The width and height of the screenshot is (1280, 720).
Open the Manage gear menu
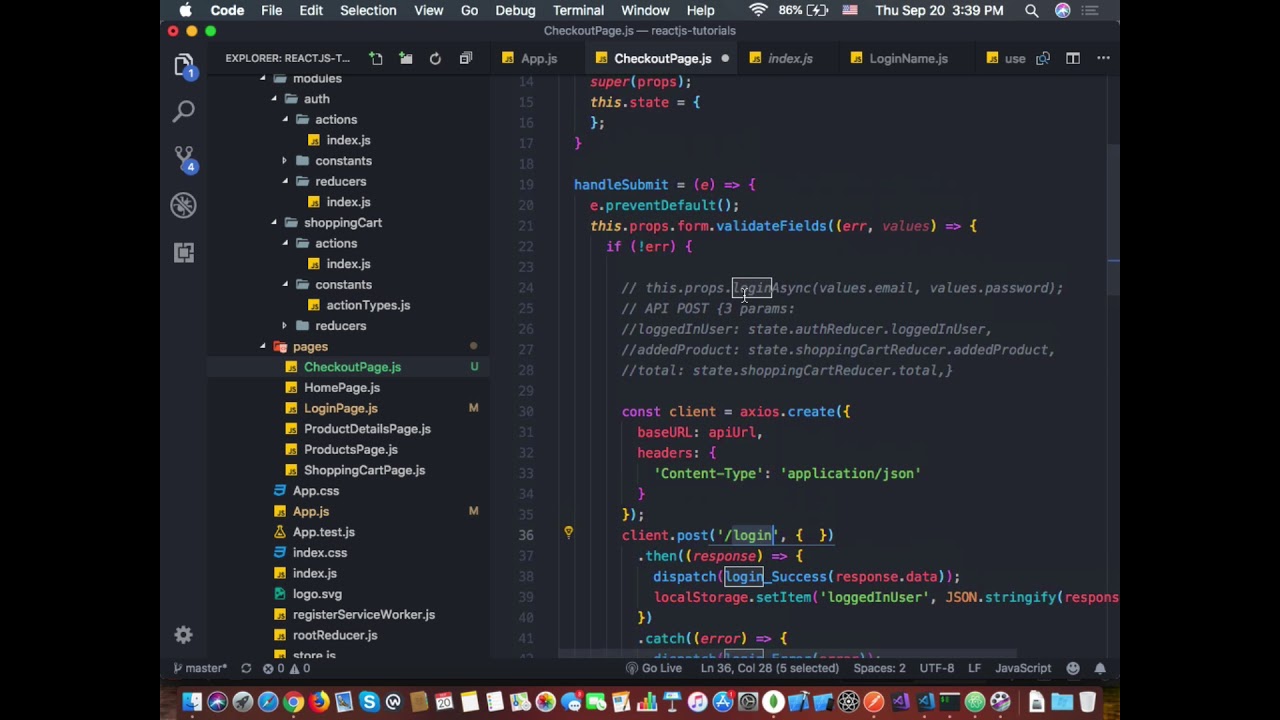(x=184, y=635)
